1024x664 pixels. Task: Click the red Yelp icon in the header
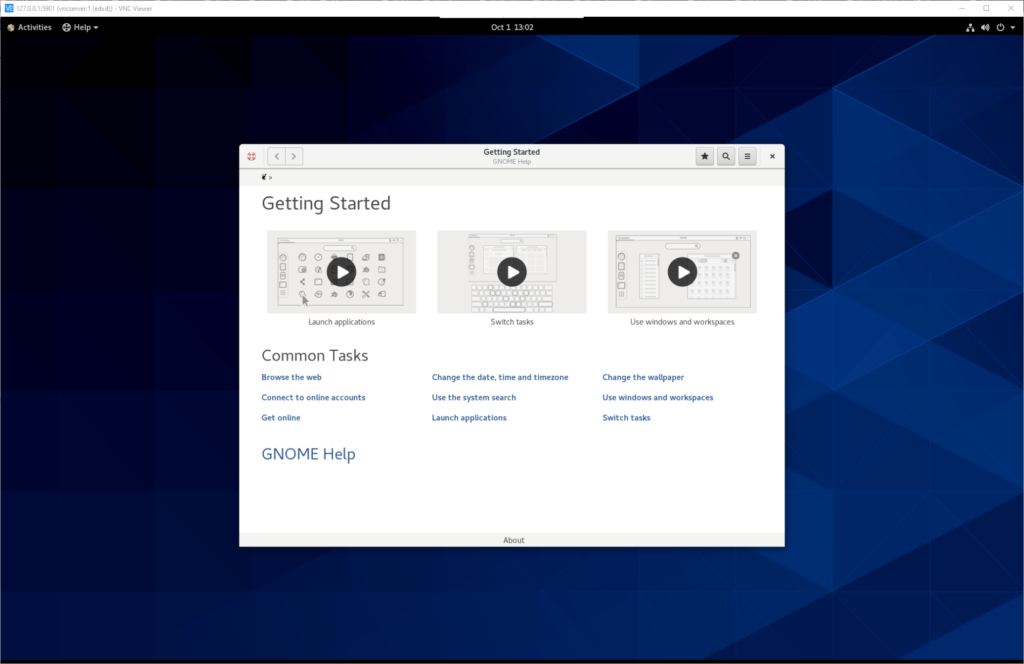tap(251, 156)
